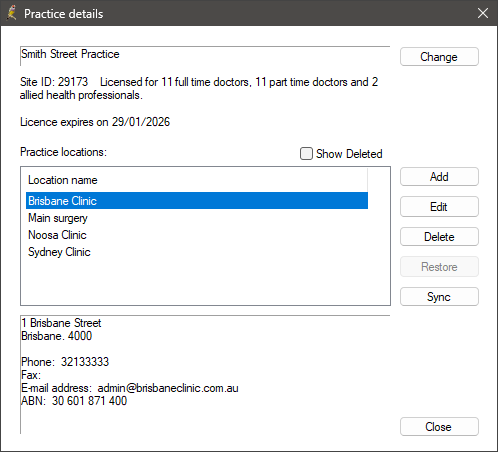This screenshot has width=498, height=452.
Task: Delete the selected location
Action: 439,237
